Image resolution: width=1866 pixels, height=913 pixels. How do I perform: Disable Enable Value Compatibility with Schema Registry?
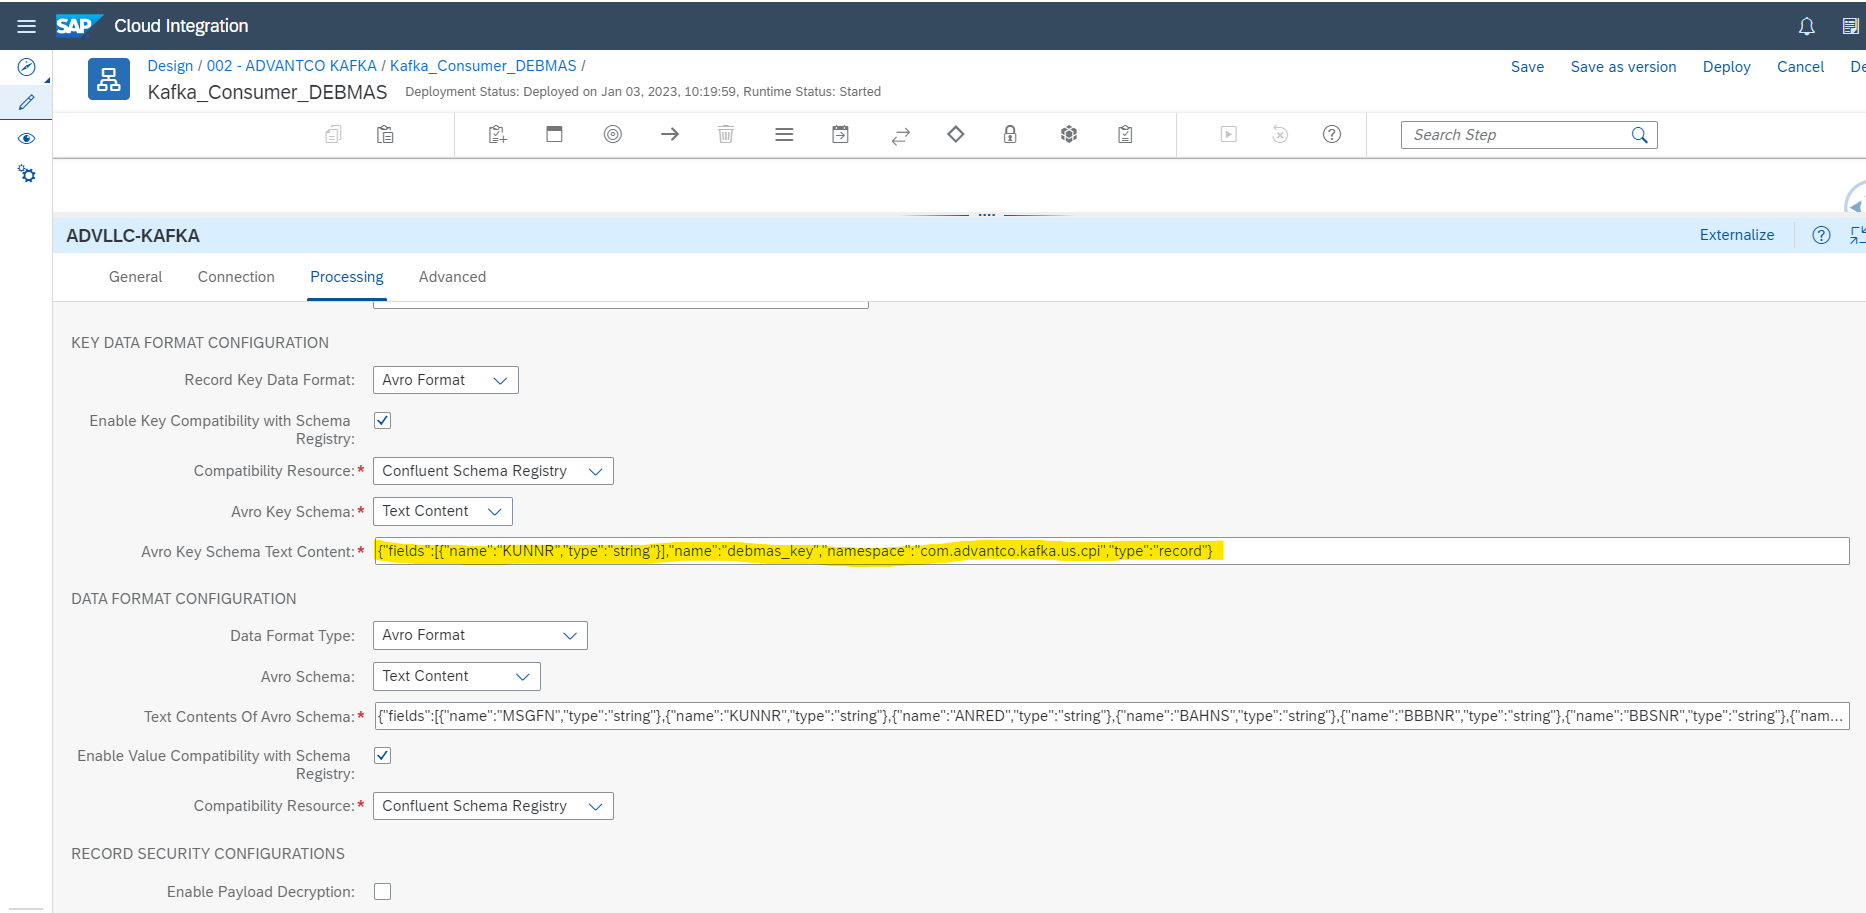382,755
